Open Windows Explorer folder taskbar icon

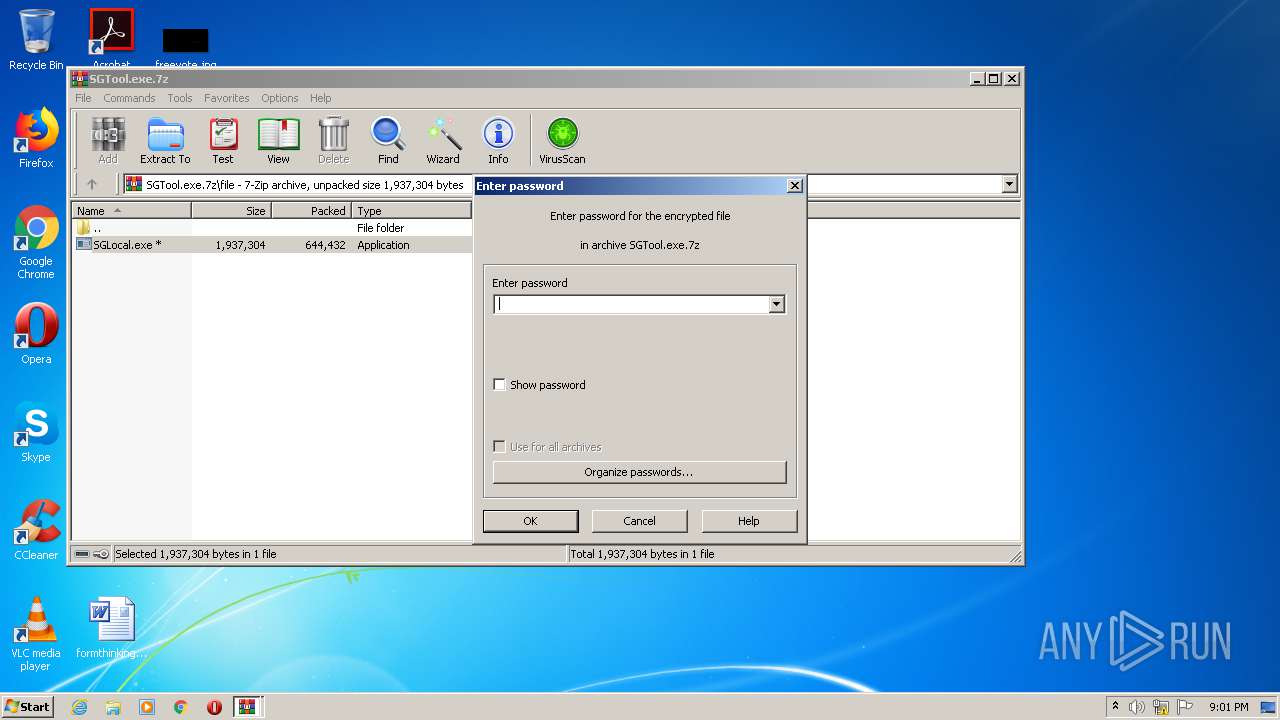coord(113,707)
